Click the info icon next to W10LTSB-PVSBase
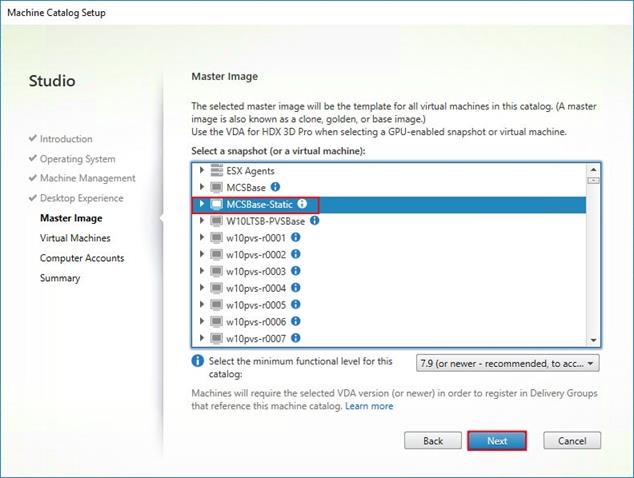Screen dimensions: 634x478 (x=314, y=220)
